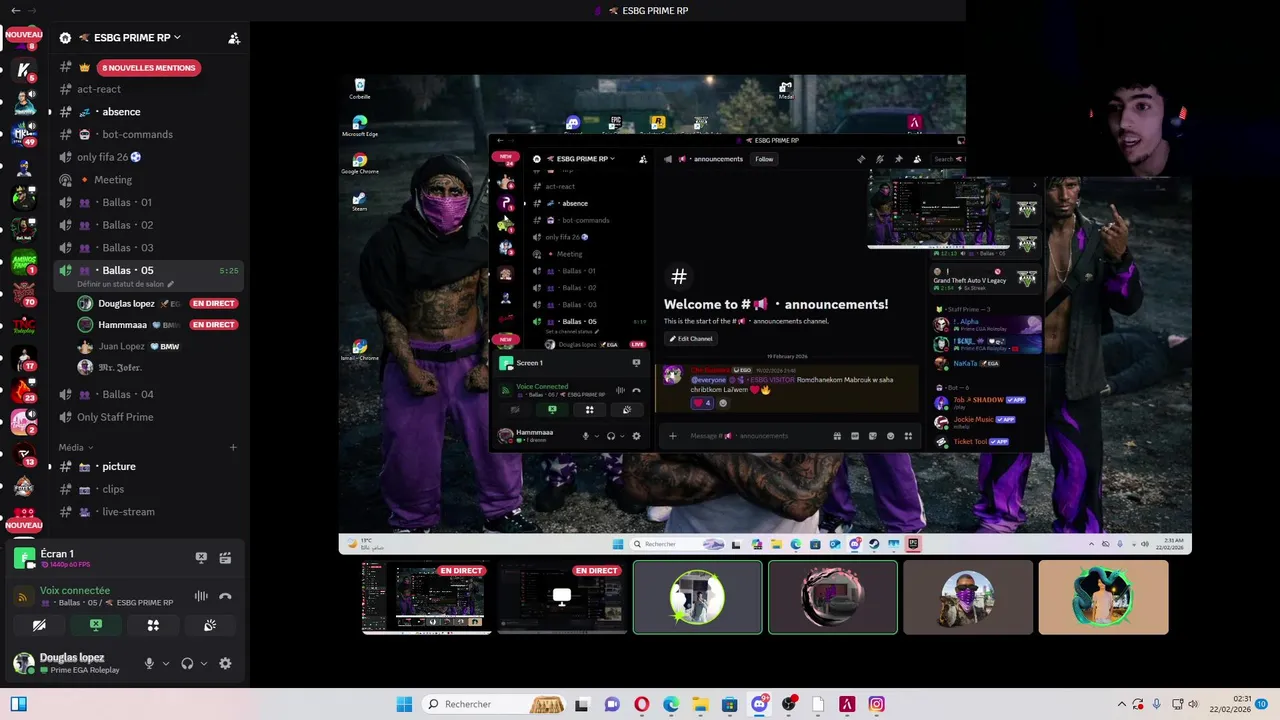Expand microphone input options chevron
1280x720 pixels.
(166, 663)
